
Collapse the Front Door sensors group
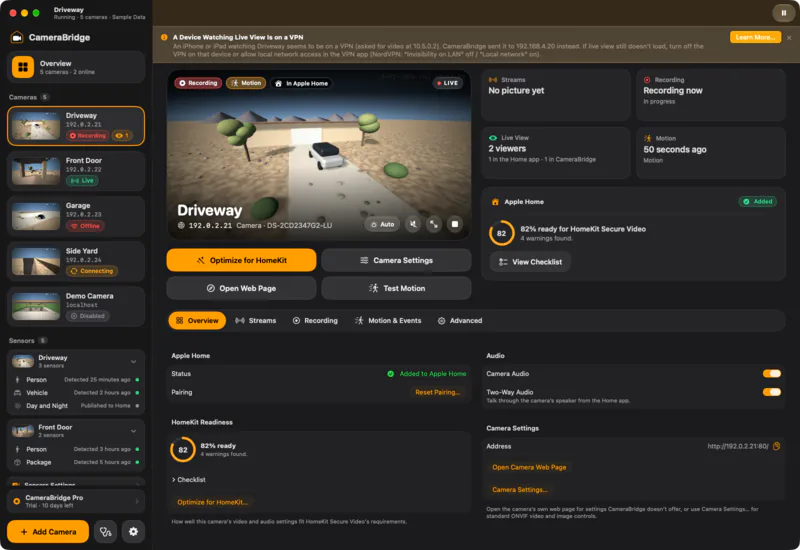134,431
